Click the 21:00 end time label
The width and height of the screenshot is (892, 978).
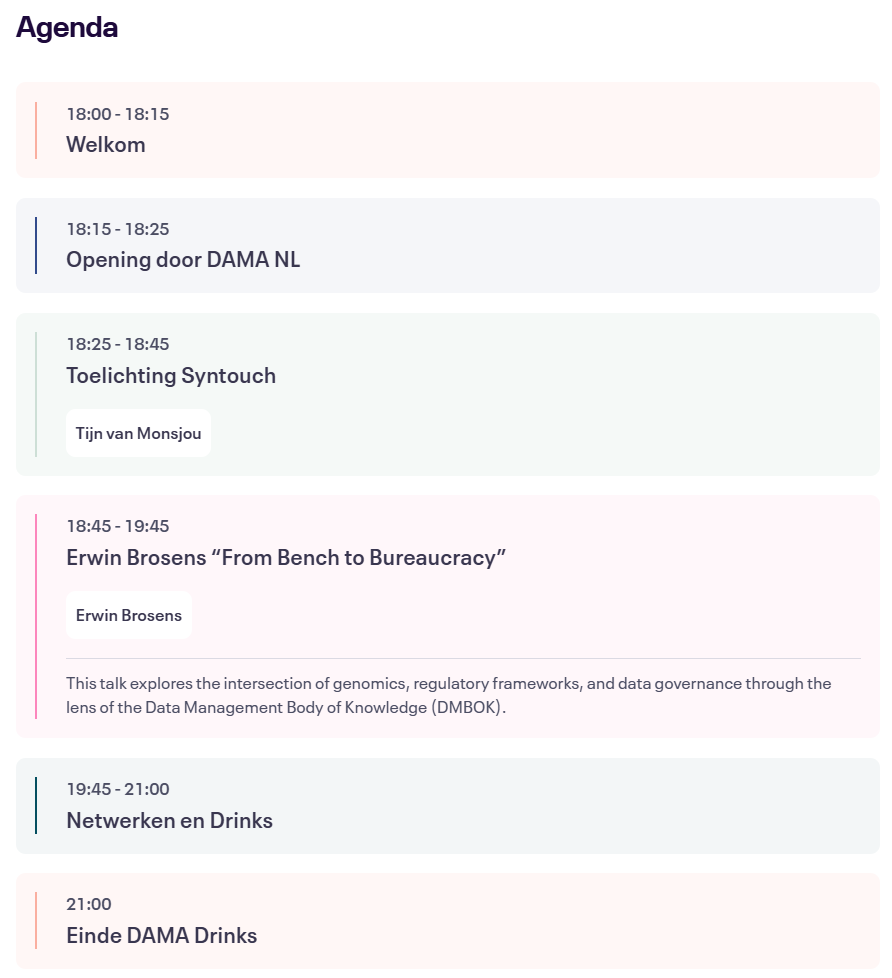pos(89,904)
